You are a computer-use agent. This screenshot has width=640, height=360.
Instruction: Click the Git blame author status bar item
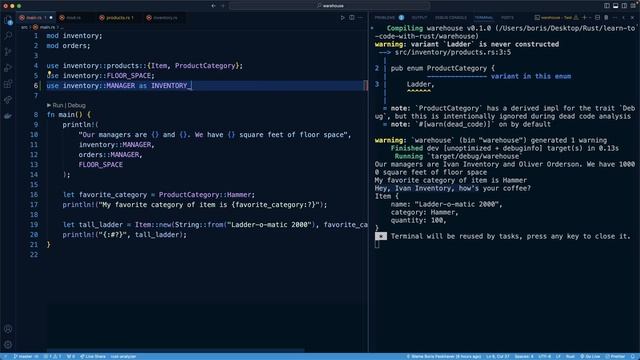click(x=443, y=356)
